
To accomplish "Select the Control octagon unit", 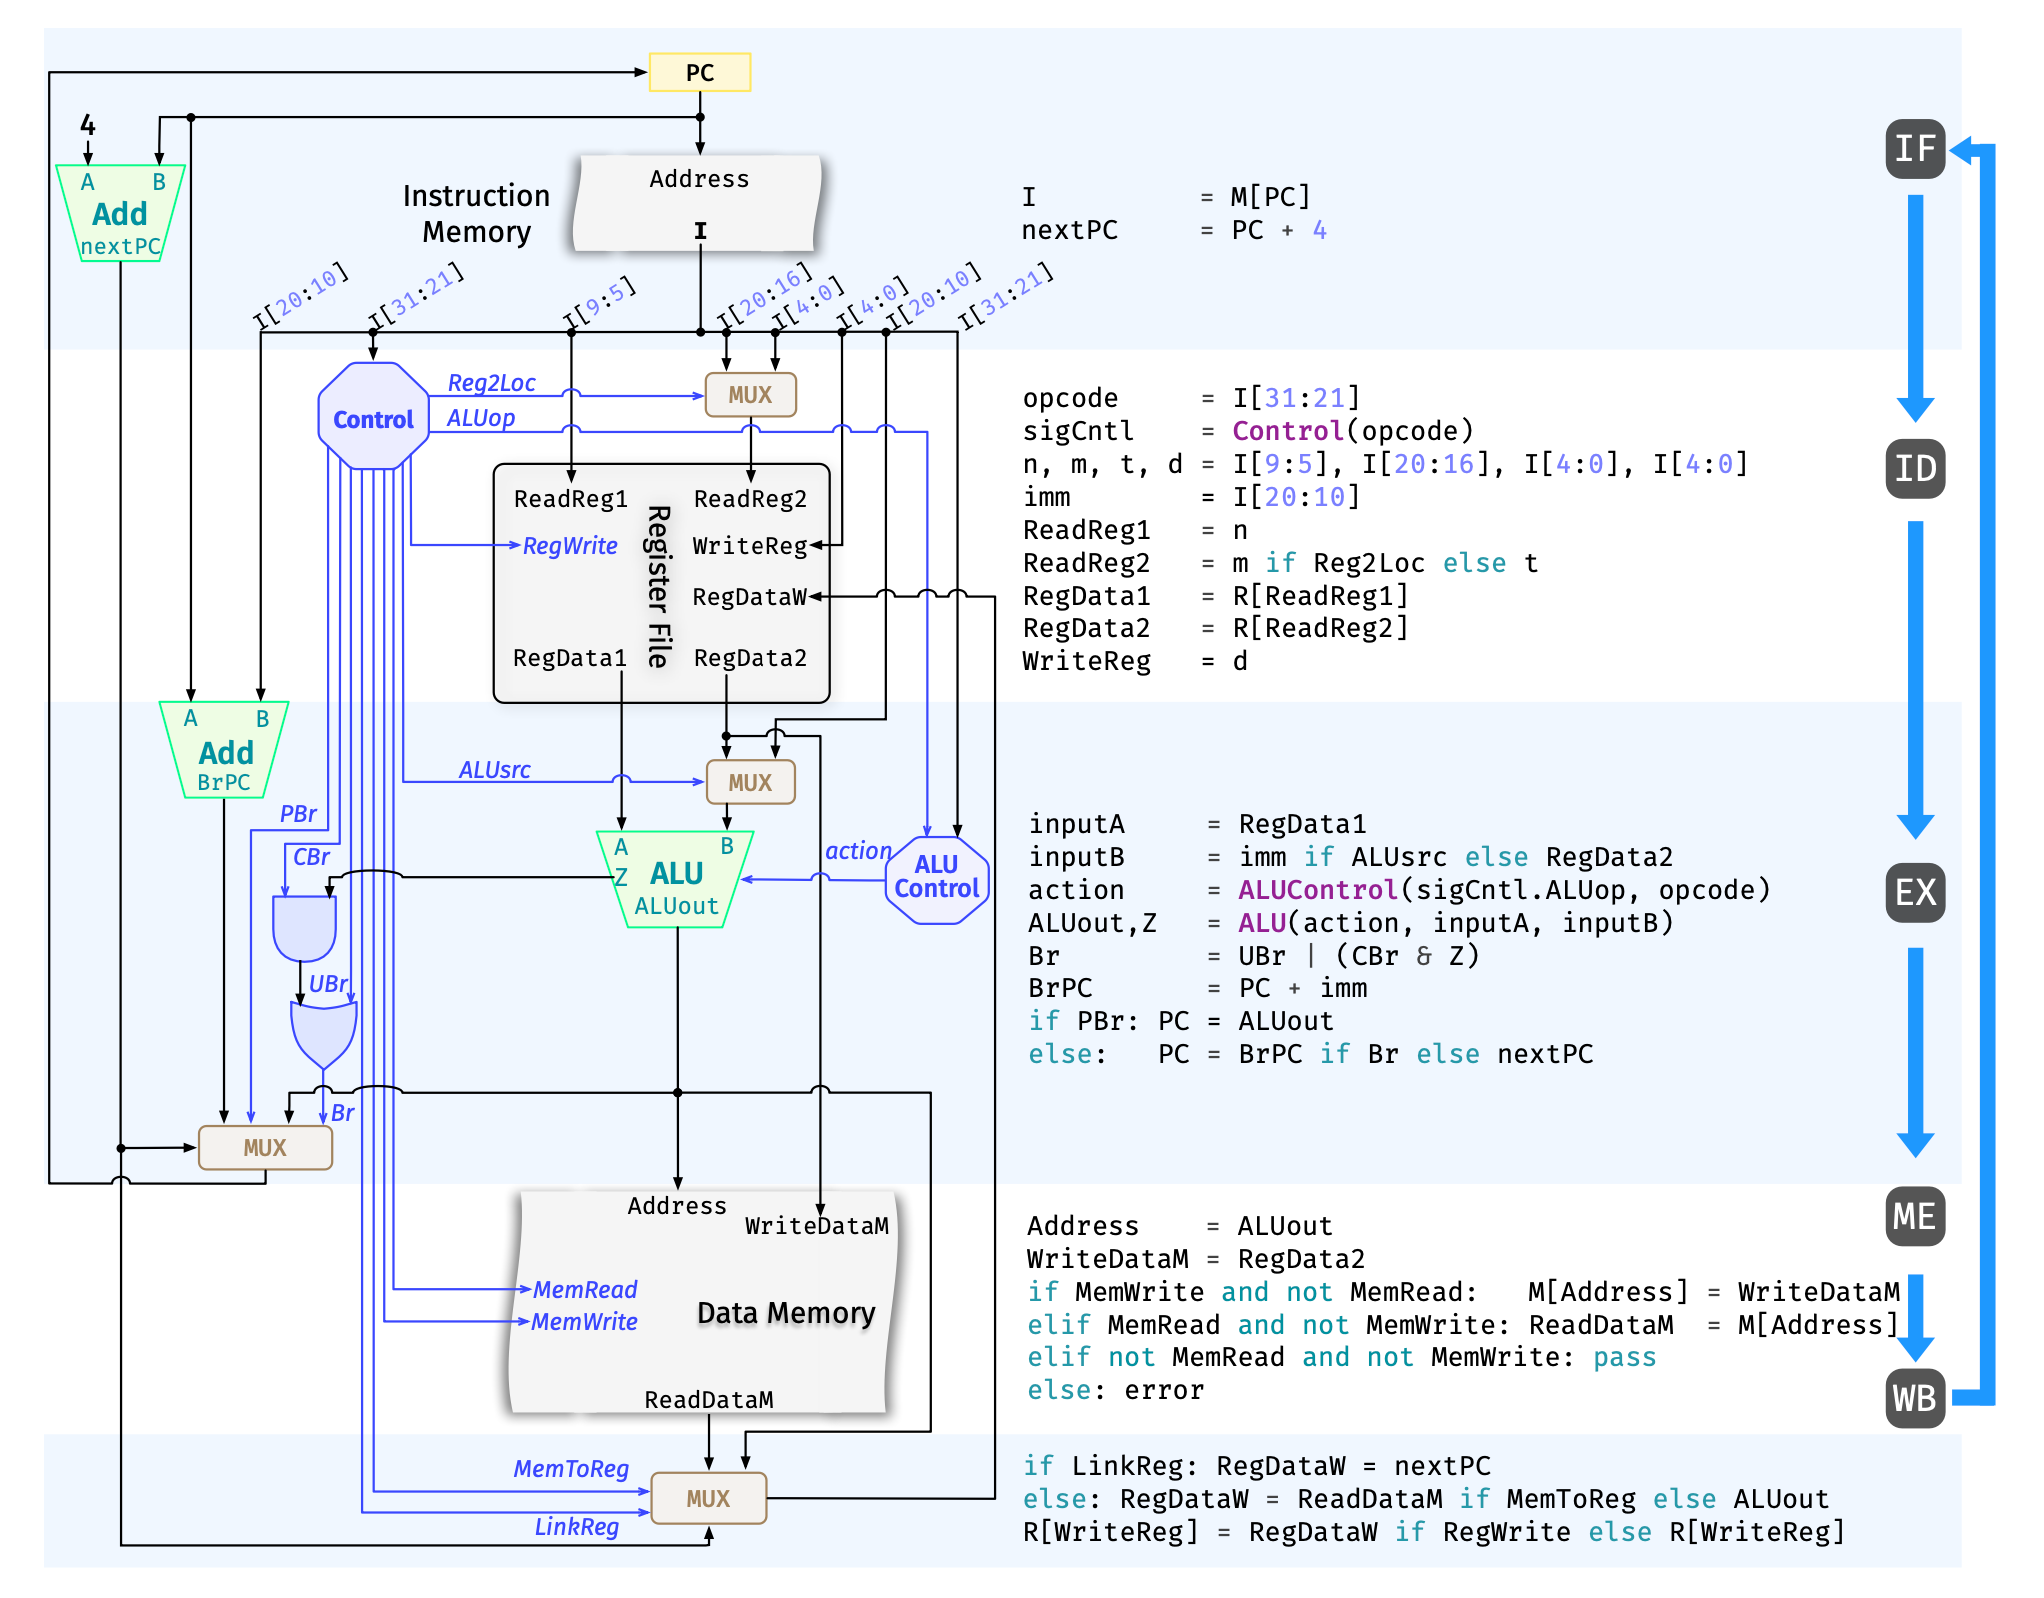I will (373, 417).
